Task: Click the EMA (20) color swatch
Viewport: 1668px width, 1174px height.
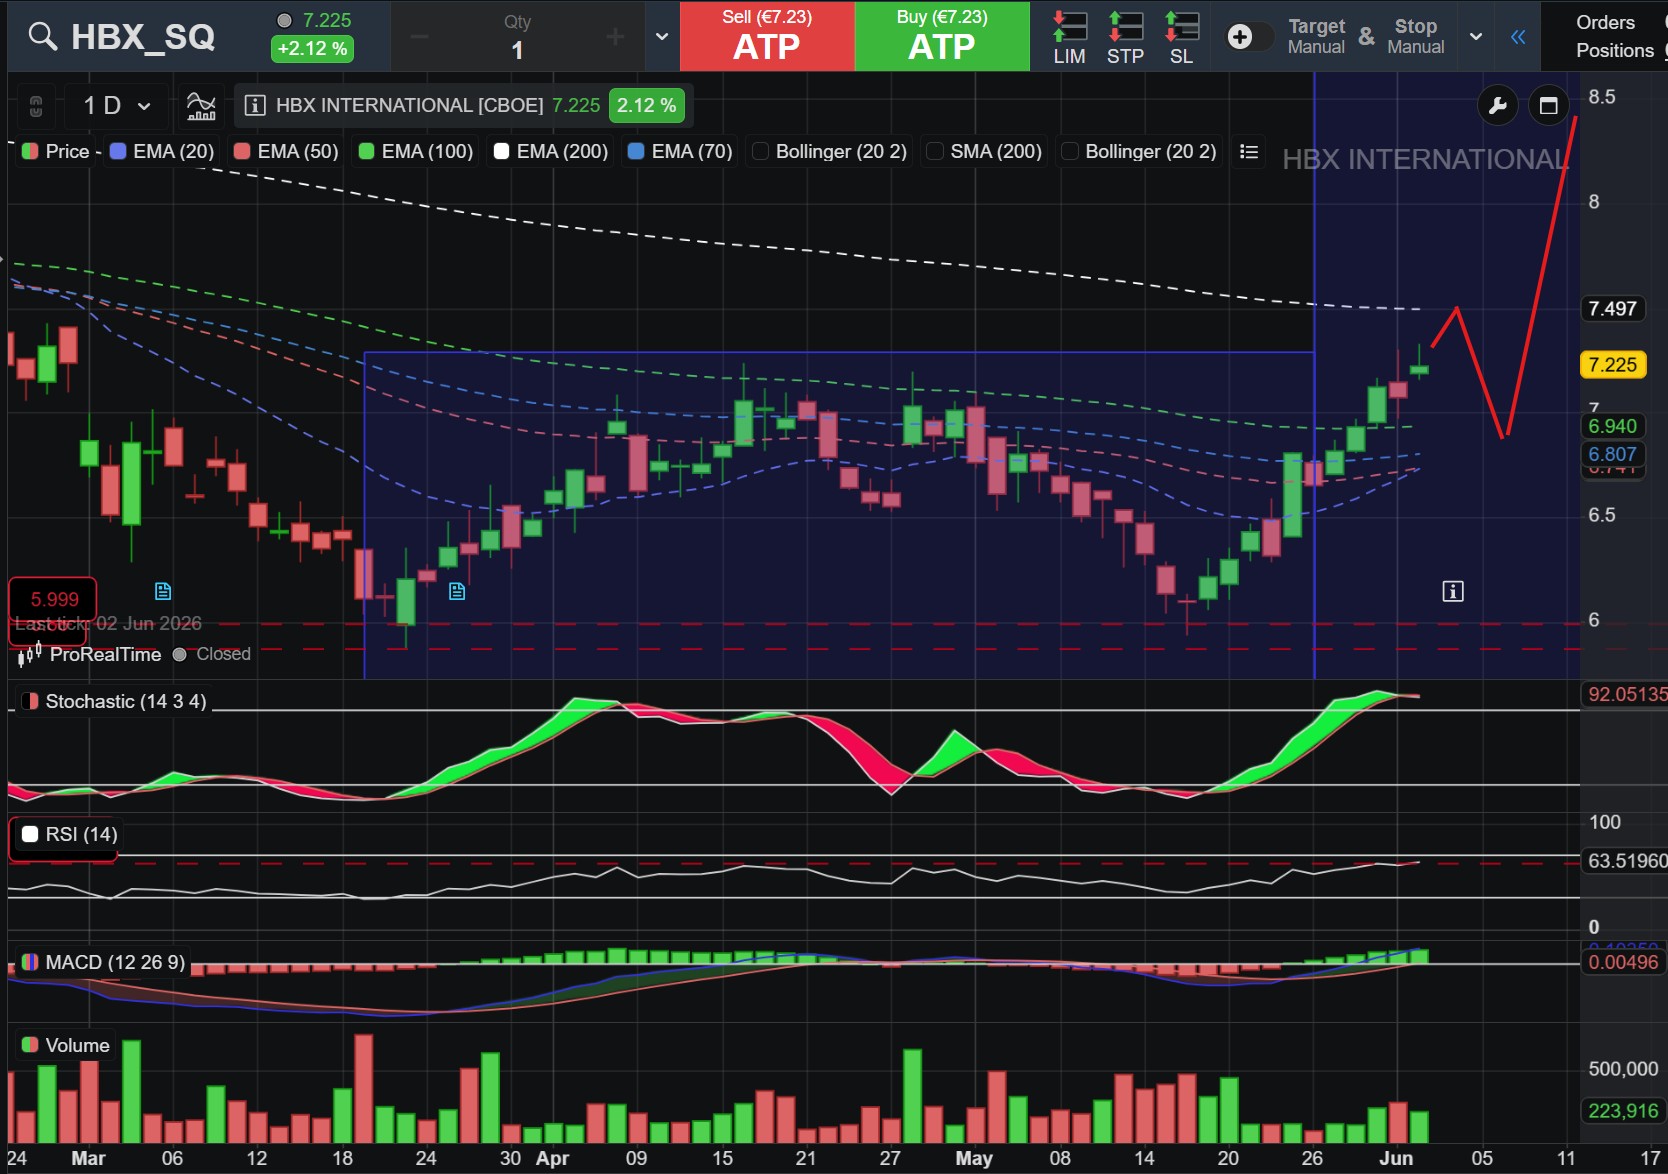Action: pos(118,151)
